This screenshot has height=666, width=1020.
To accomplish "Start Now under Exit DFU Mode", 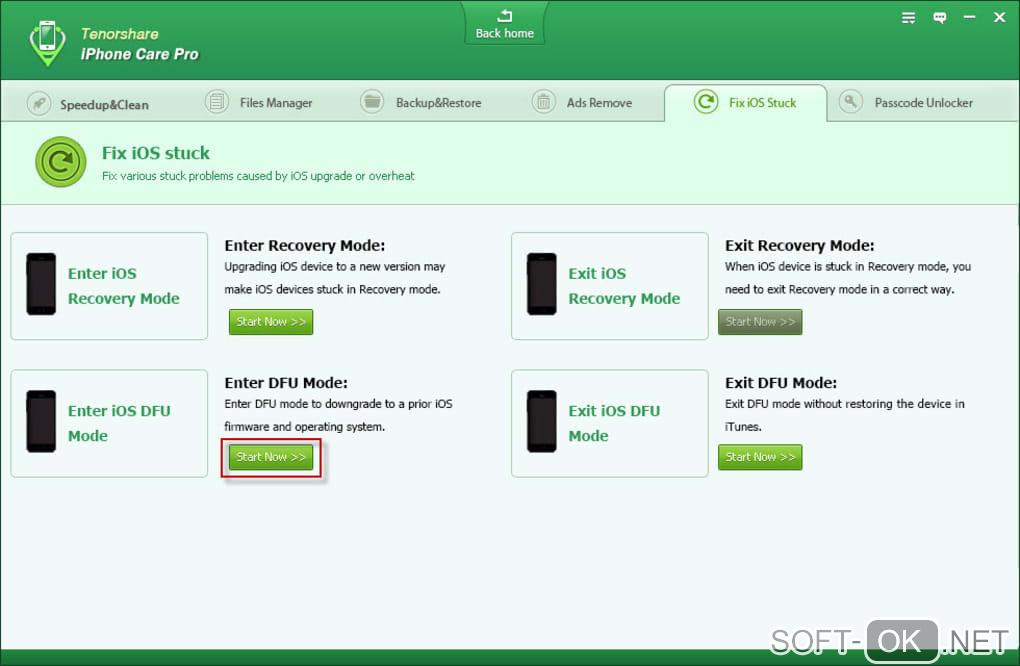I will coord(760,457).
